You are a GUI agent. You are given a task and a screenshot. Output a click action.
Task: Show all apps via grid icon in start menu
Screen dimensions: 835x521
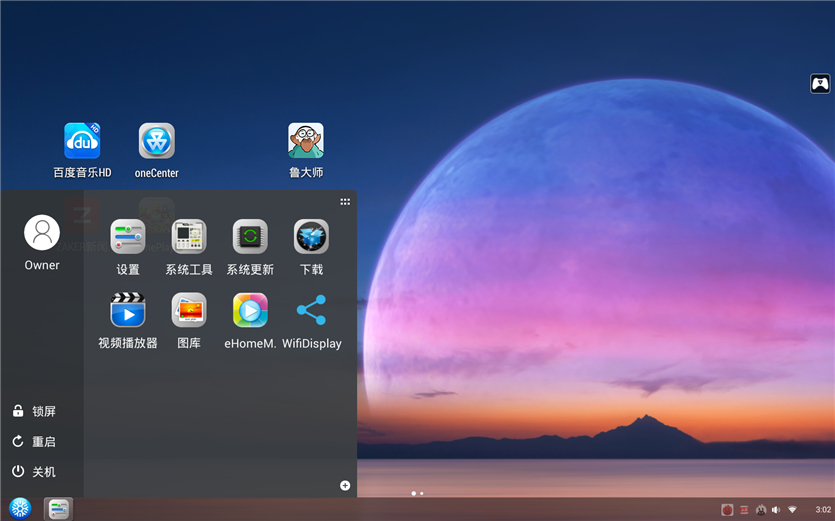345,202
